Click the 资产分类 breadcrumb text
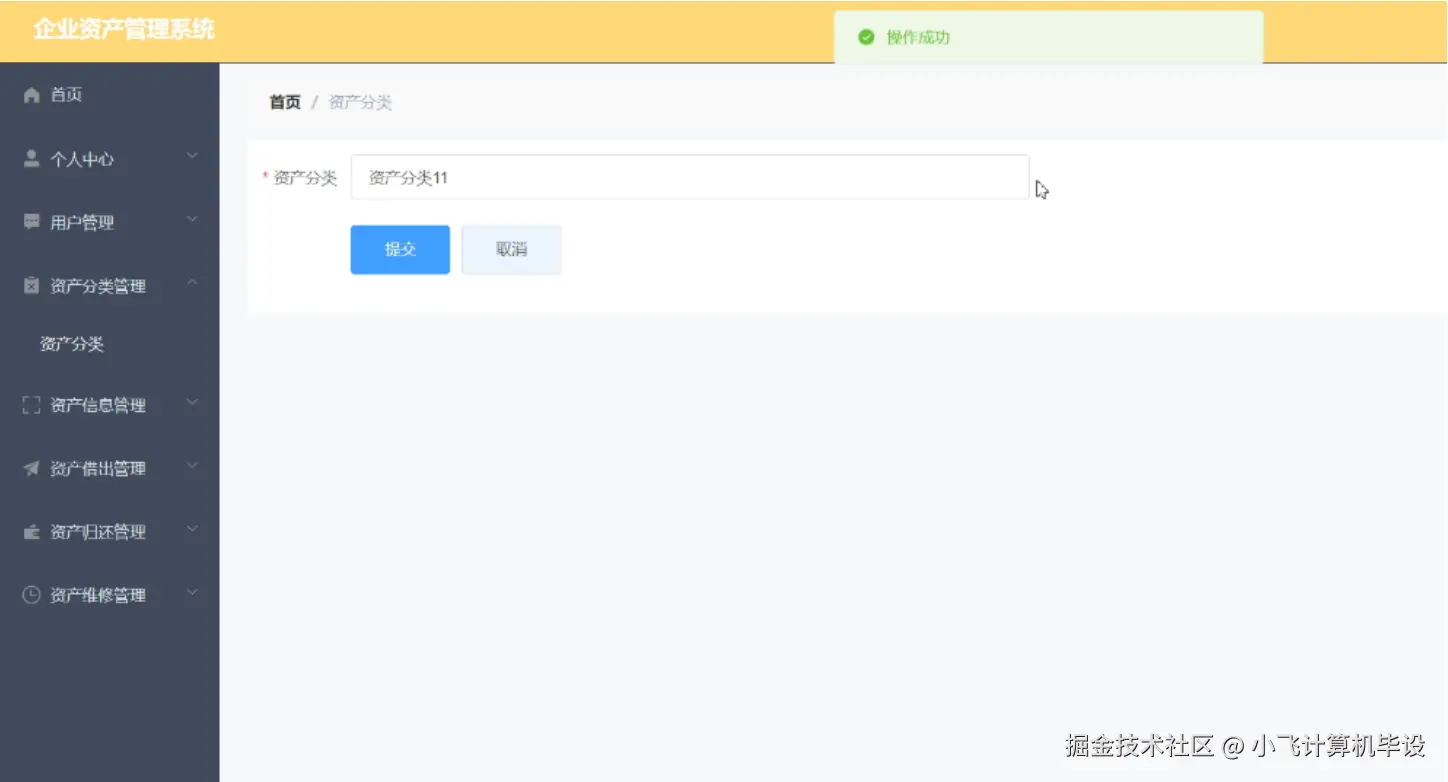The width and height of the screenshot is (1448, 782). [360, 102]
